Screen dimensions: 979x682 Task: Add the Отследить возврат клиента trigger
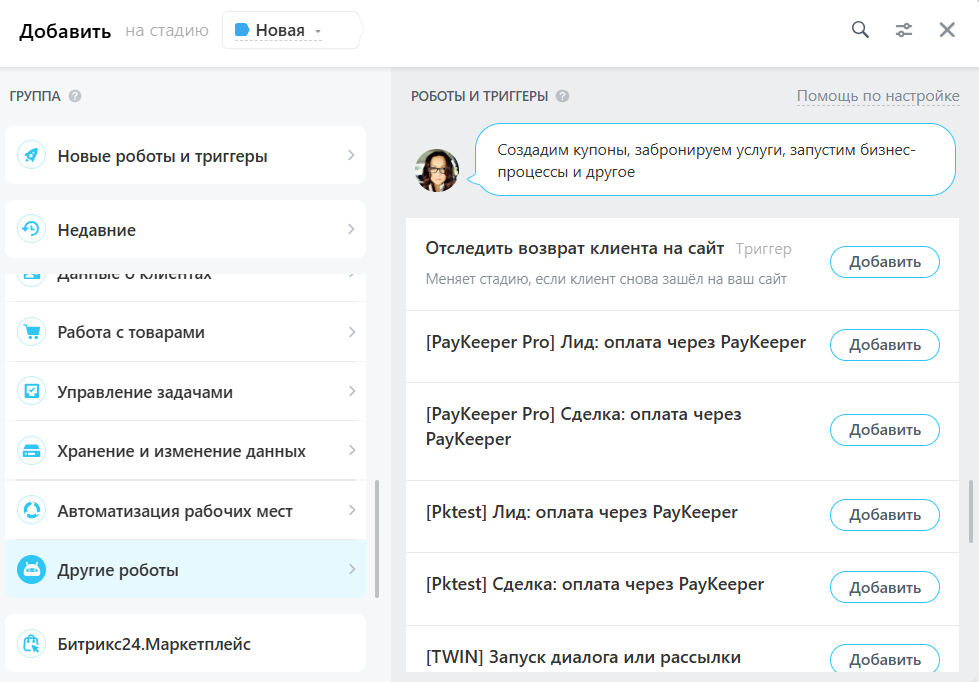[884, 262]
